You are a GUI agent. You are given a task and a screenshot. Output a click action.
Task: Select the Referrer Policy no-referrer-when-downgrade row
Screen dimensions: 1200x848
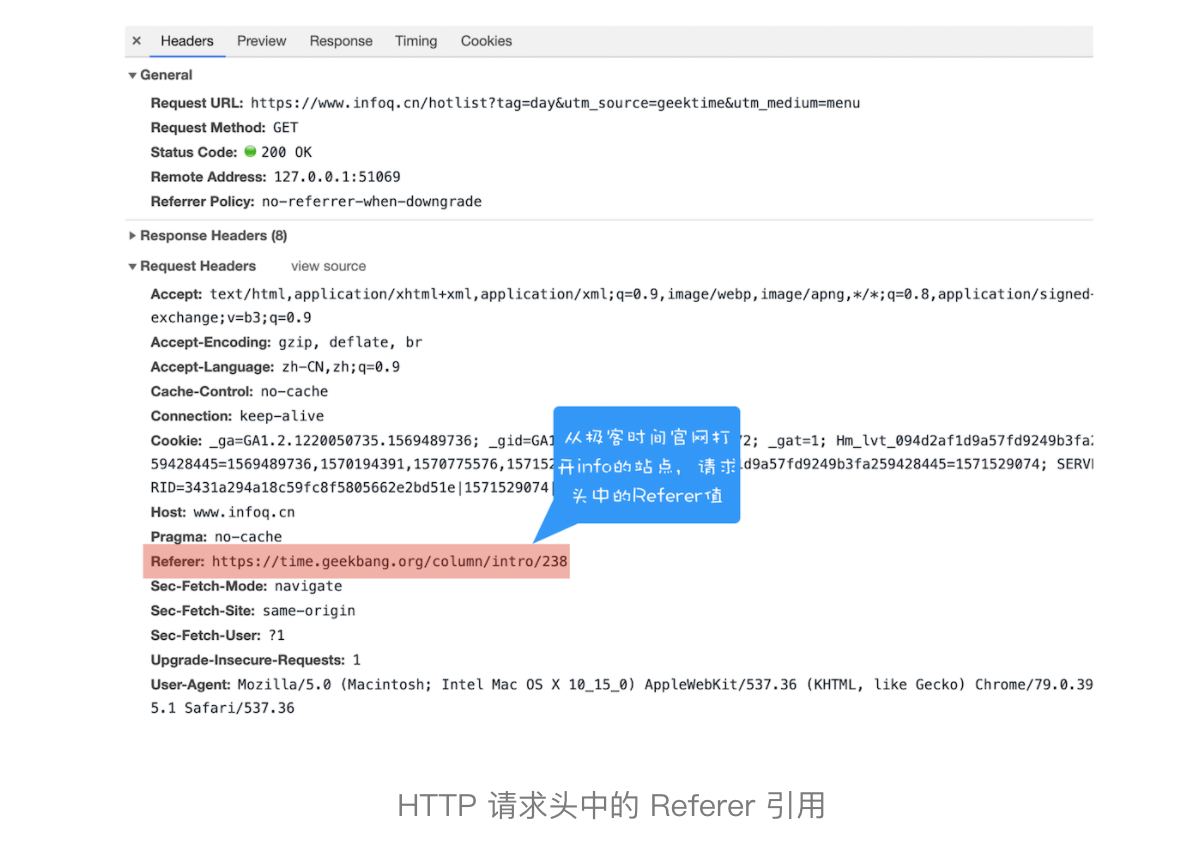point(316,201)
